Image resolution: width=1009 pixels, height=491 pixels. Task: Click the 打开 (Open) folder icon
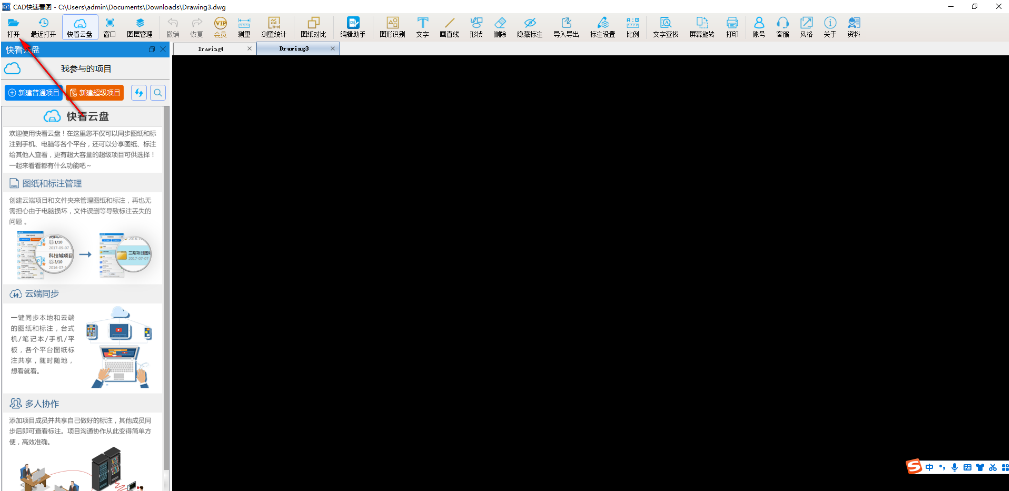coord(13,26)
